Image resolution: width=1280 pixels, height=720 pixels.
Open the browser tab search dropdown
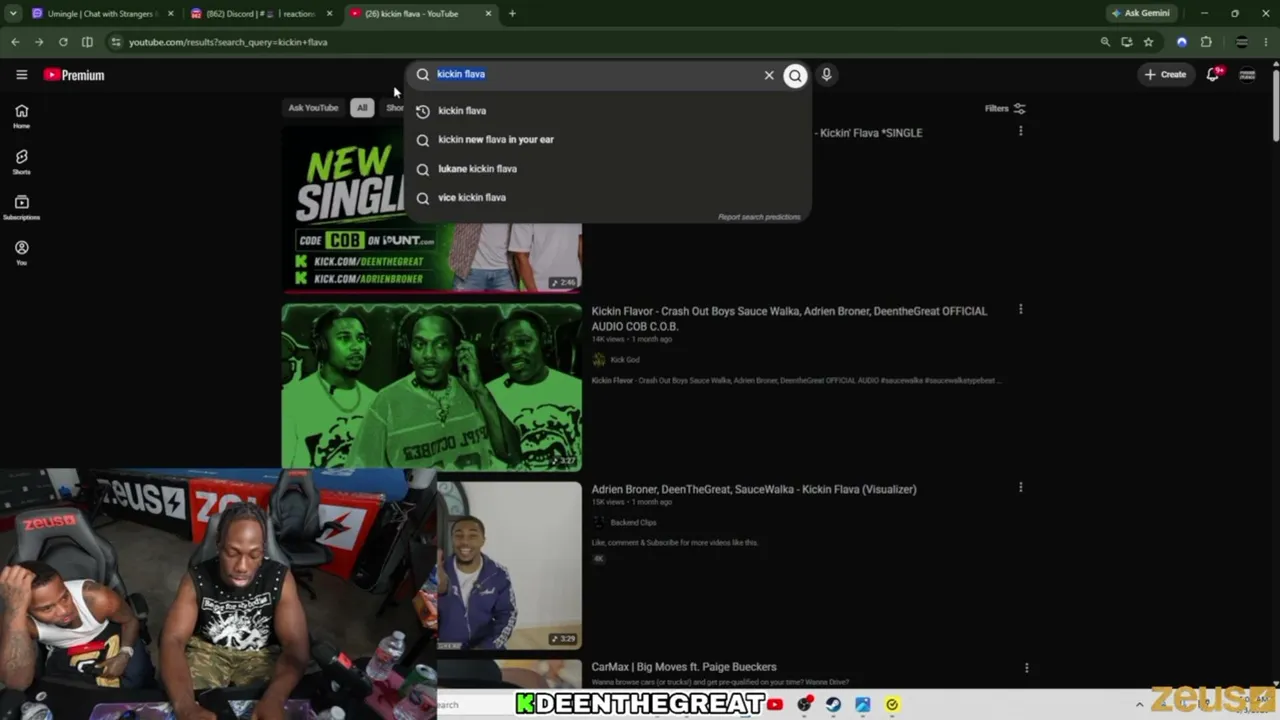13,13
